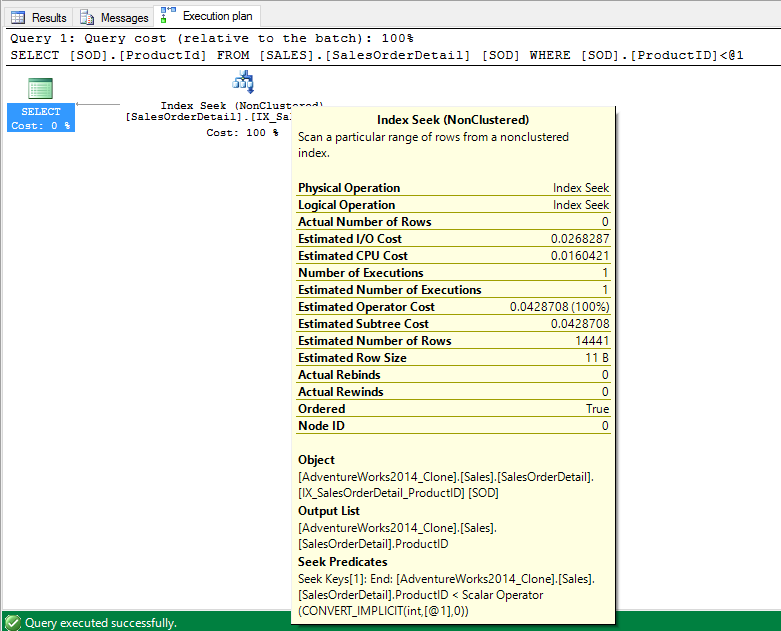
Task: Click the Number of Executions row
Action: click(453, 272)
